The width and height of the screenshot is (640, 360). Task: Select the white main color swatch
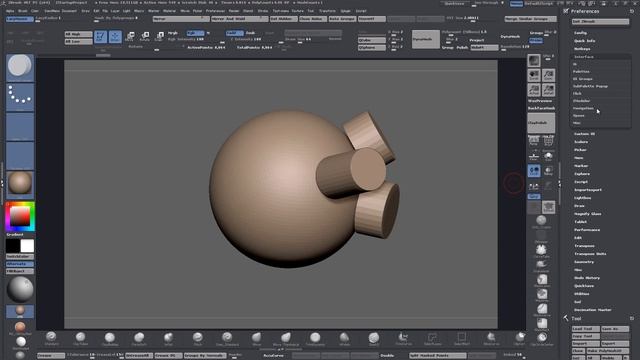pyautogui.click(x=27, y=246)
